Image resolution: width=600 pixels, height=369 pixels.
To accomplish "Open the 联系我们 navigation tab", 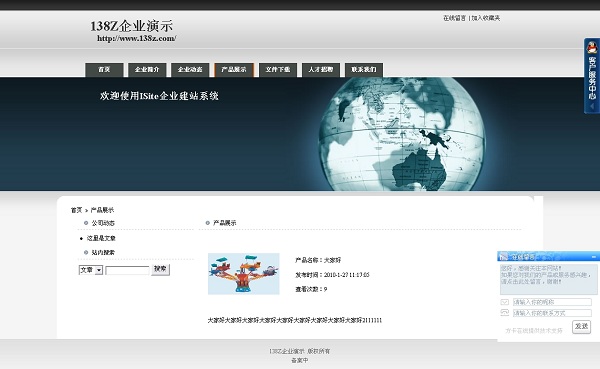I will click(x=364, y=70).
